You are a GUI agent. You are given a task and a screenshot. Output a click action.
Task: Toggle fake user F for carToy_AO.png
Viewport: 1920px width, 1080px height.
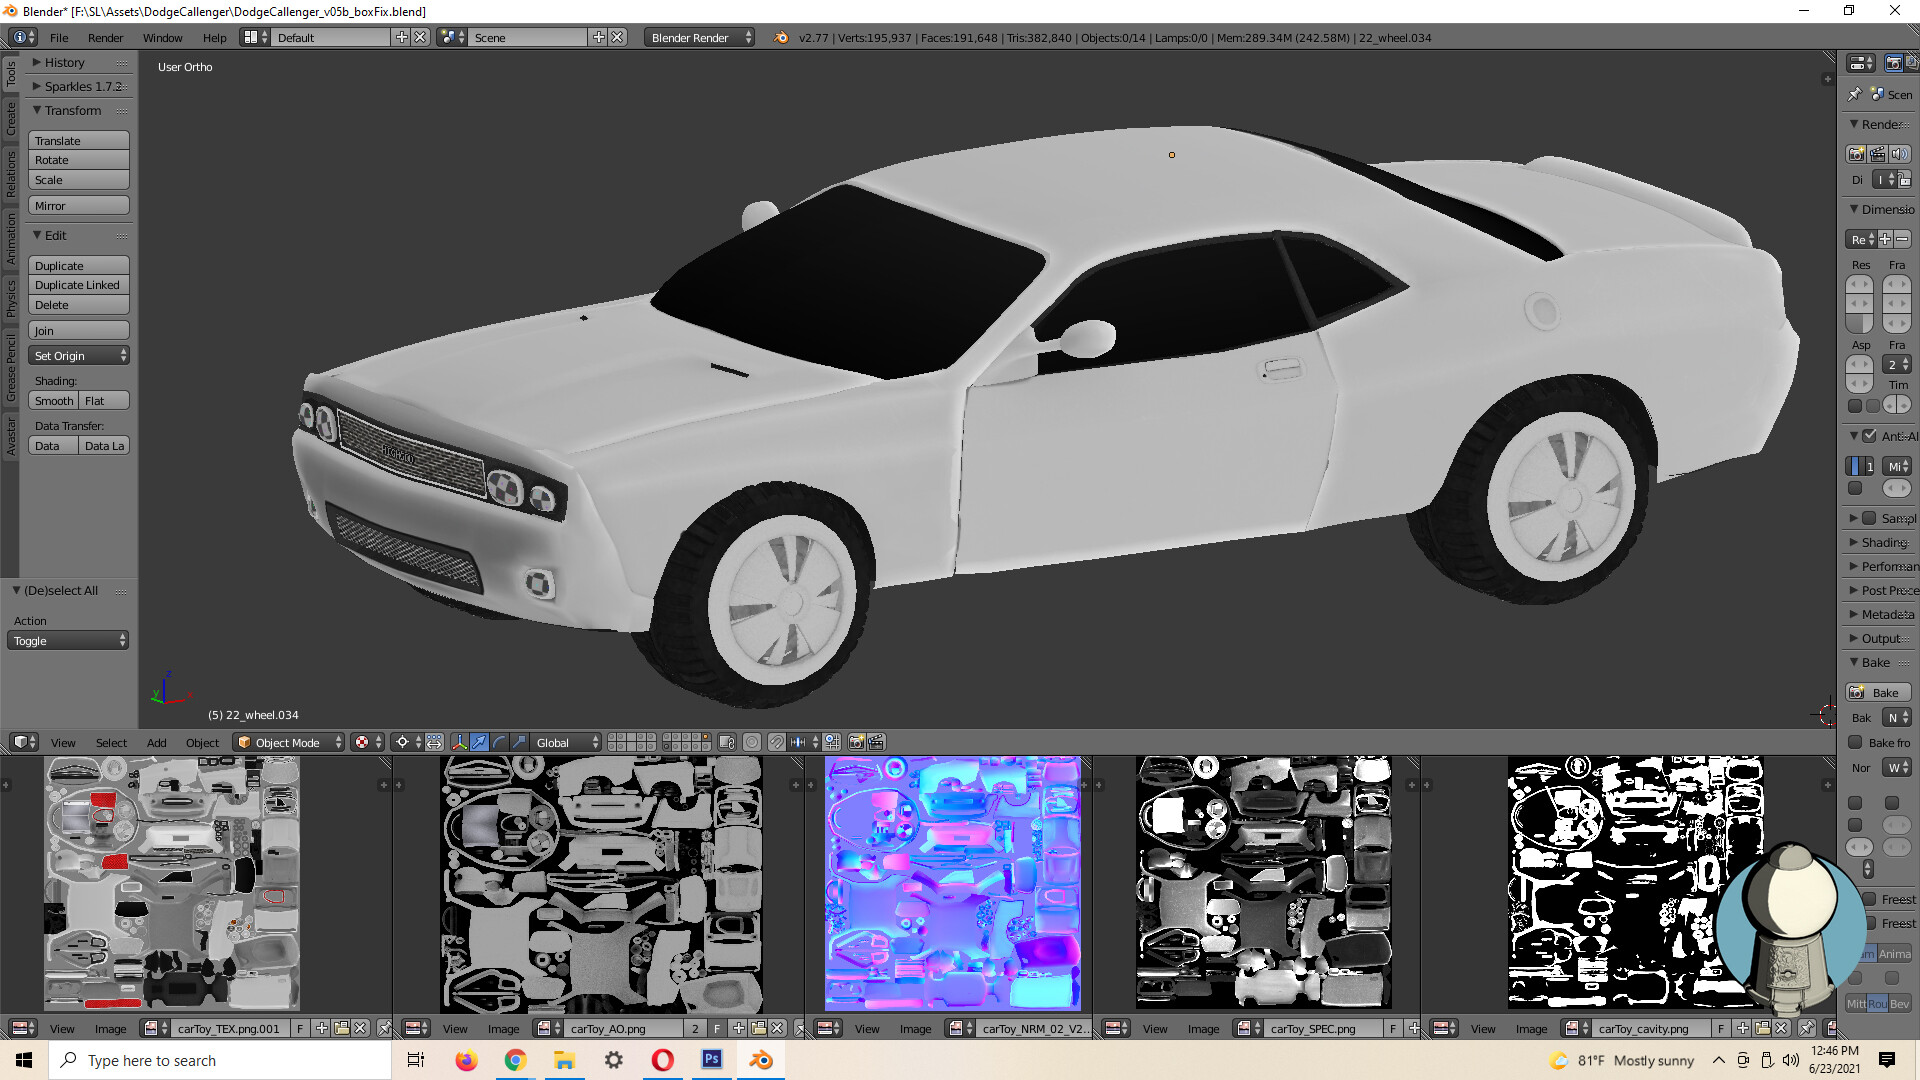[717, 1028]
